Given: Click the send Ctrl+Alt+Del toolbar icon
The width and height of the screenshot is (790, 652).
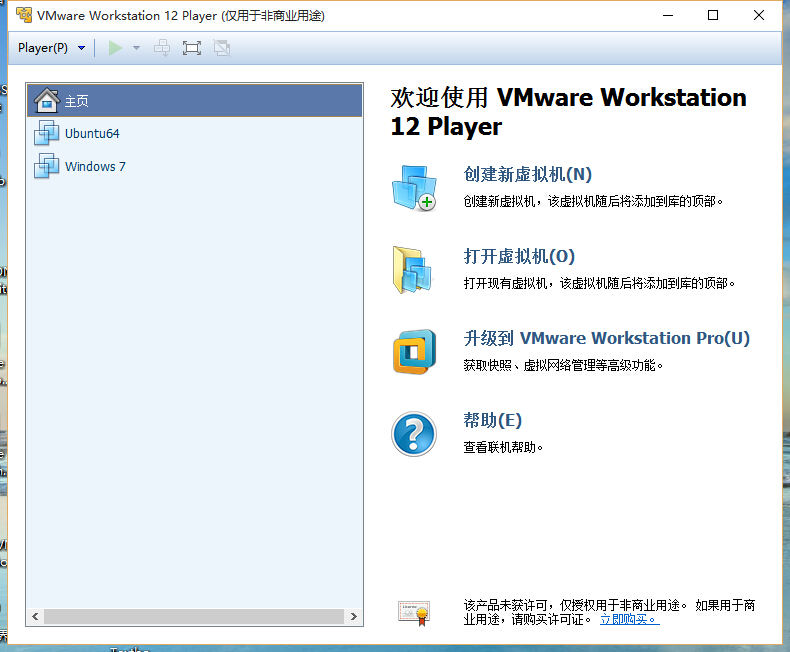Looking at the screenshot, I should (x=162, y=48).
